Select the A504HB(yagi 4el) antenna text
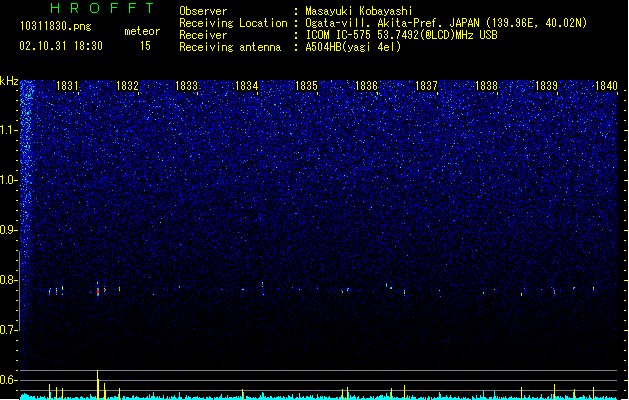 [x=353, y=47]
